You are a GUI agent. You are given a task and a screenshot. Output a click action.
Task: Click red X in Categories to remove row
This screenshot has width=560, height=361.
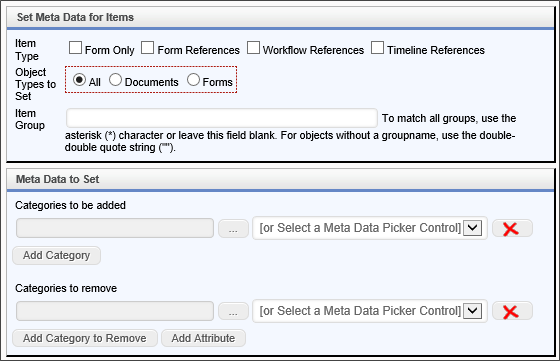coord(512,311)
